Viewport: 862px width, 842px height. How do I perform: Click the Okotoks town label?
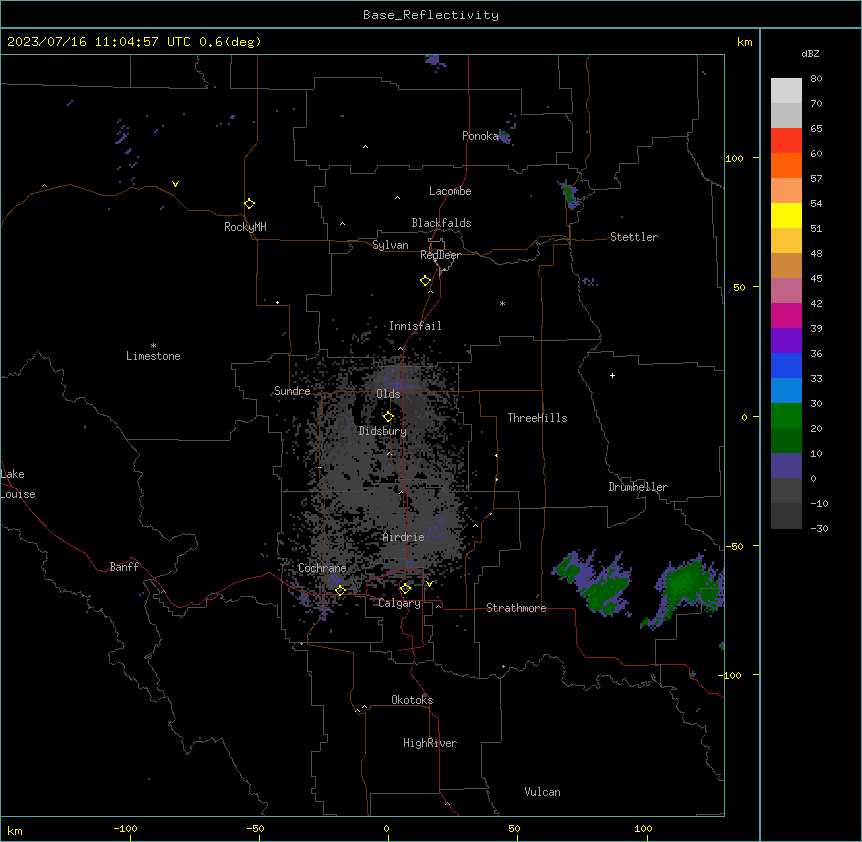(x=412, y=700)
